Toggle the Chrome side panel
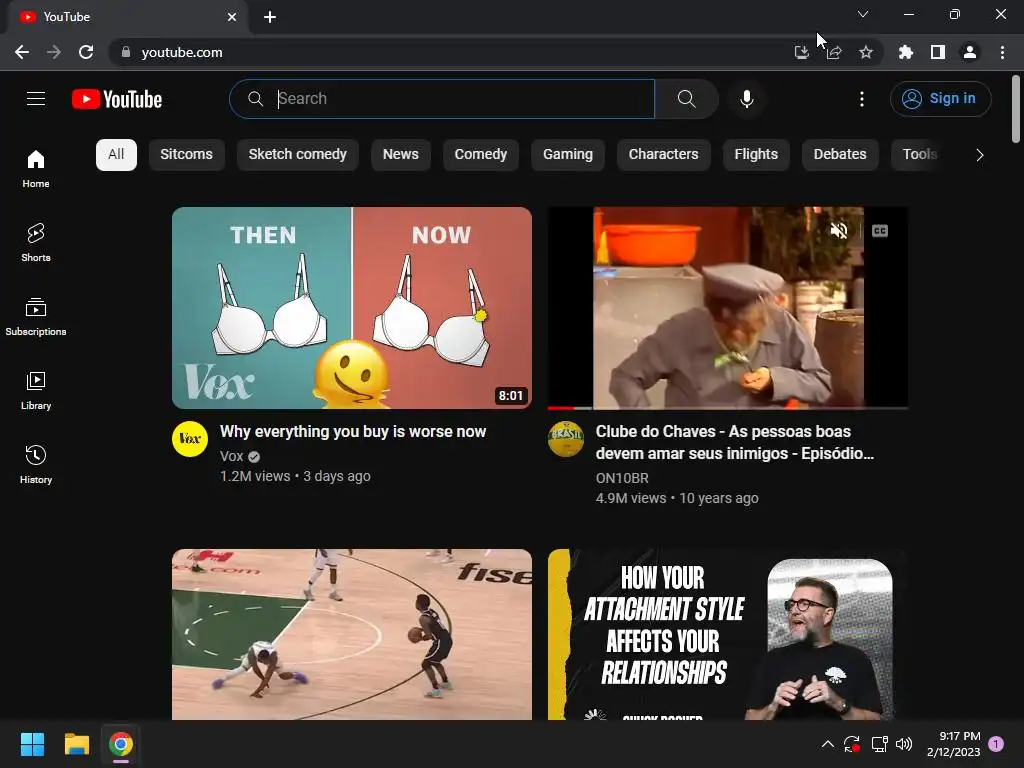The height and width of the screenshot is (768, 1024). (x=938, y=52)
